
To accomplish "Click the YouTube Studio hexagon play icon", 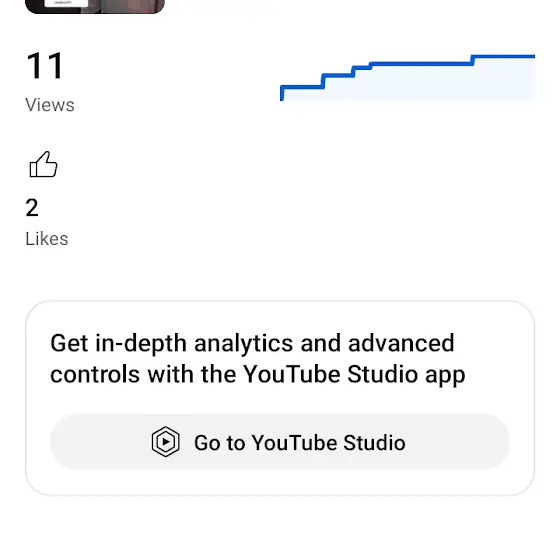I will tap(165, 442).
